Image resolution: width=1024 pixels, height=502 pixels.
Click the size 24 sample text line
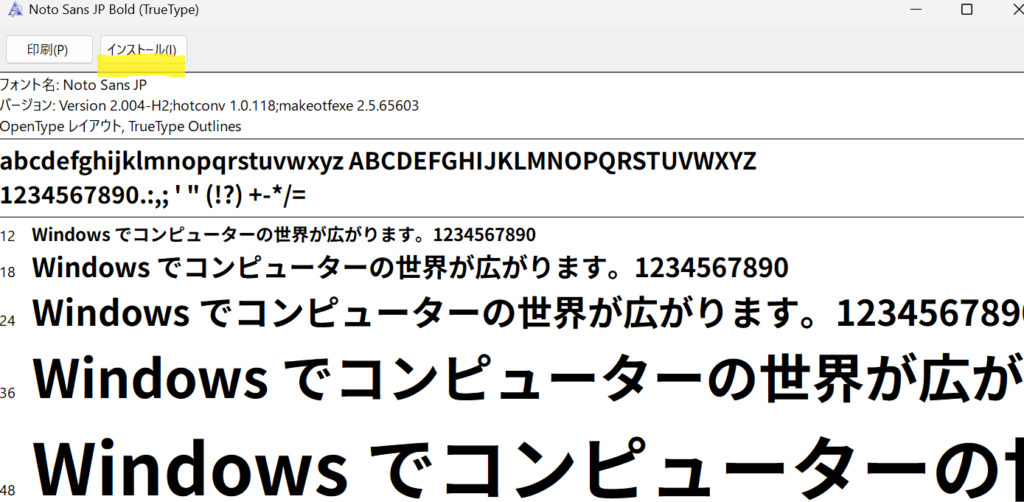click(x=528, y=313)
